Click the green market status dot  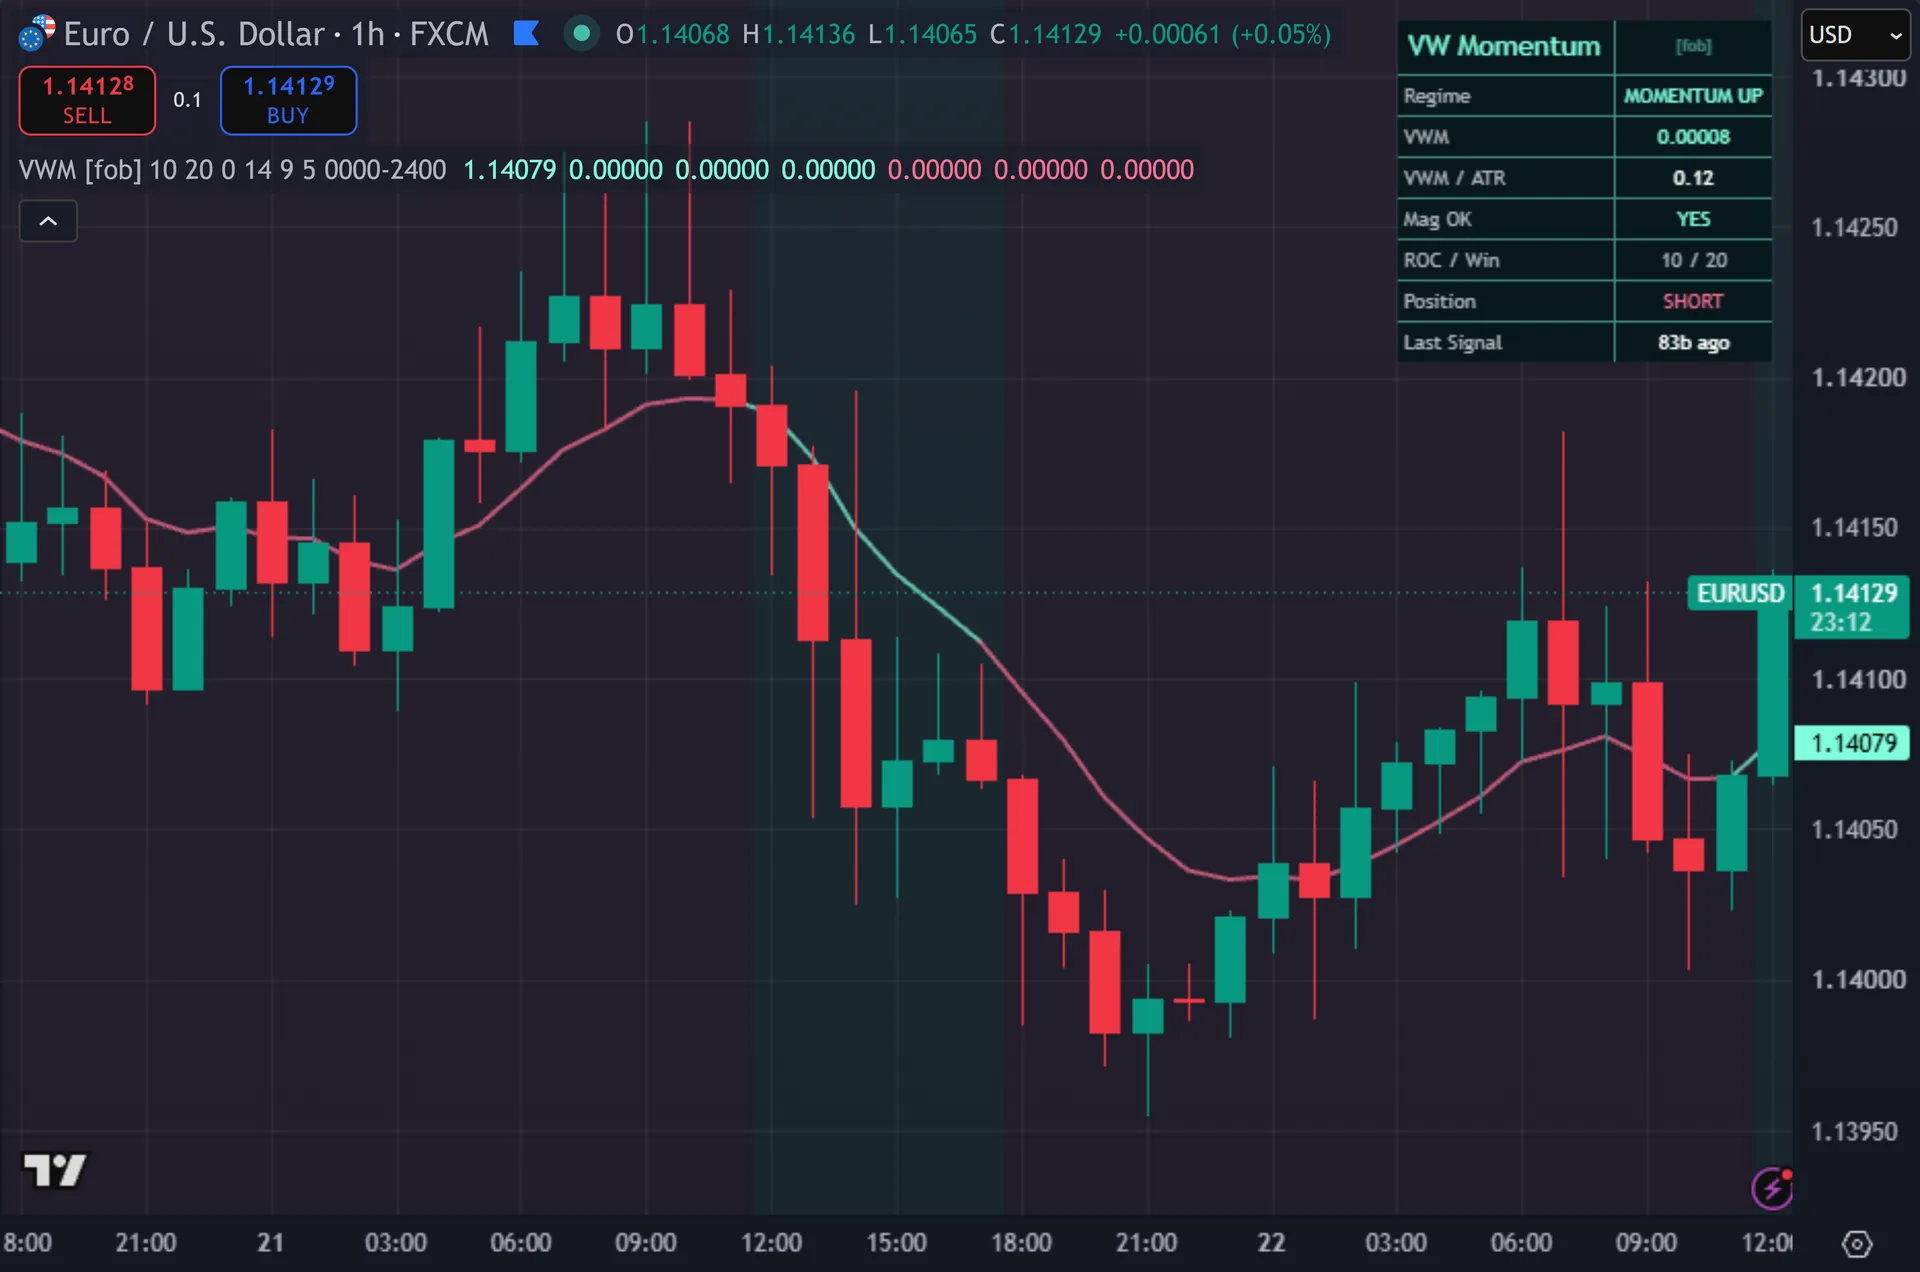pyautogui.click(x=581, y=33)
